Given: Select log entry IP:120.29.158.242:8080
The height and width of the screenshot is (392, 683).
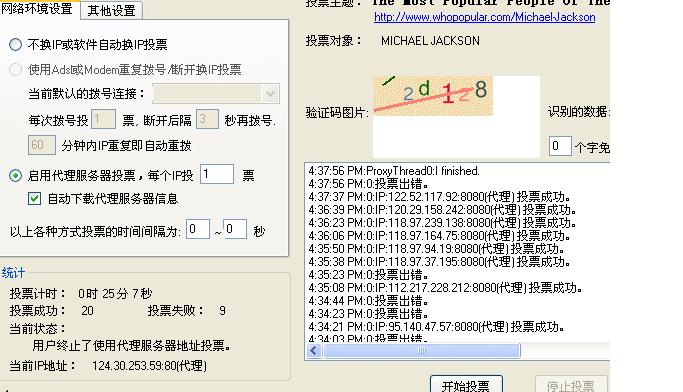Looking at the screenshot, I should (x=443, y=210).
